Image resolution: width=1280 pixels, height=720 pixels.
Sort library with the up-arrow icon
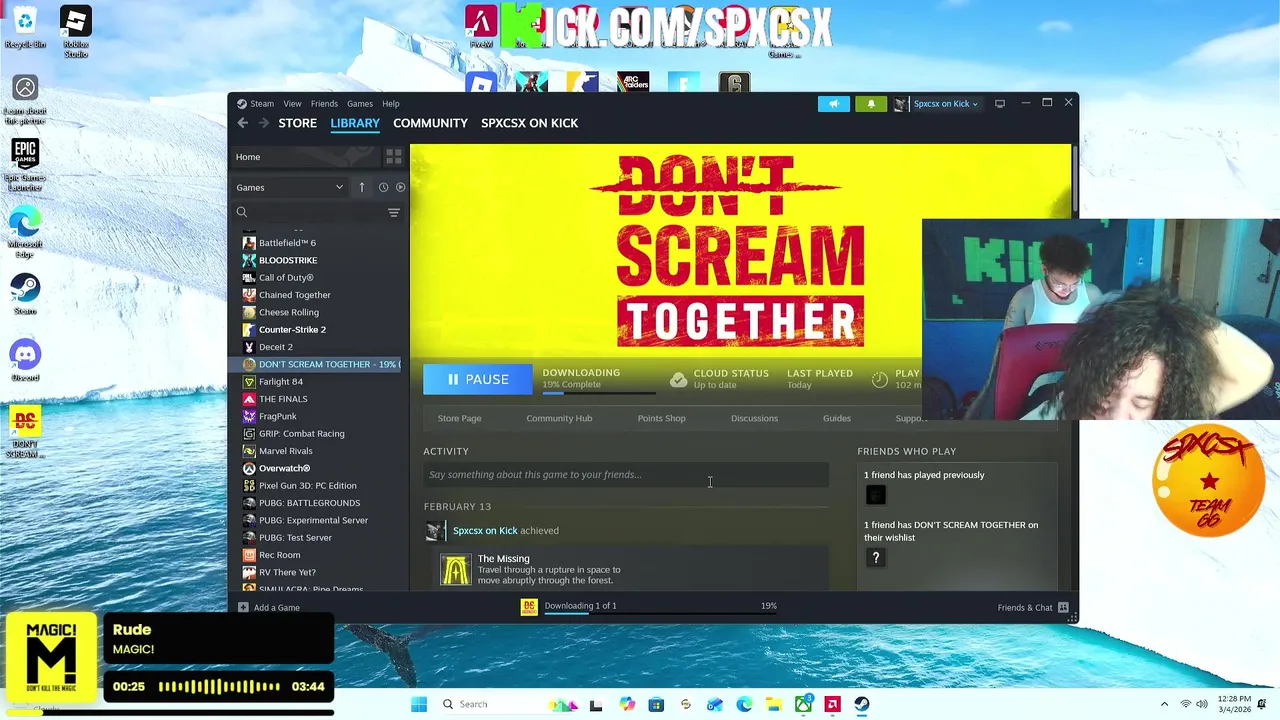click(x=362, y=187)
